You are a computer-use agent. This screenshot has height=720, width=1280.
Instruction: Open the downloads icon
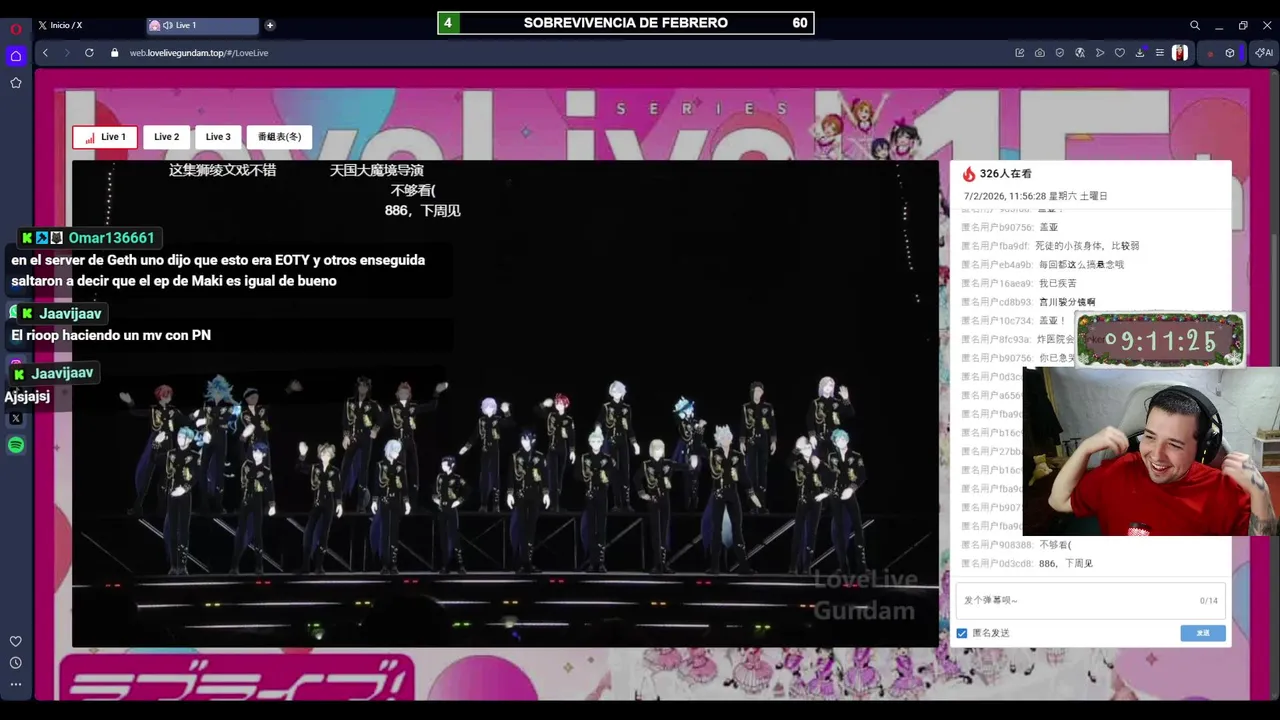[x=1140, y=53]
